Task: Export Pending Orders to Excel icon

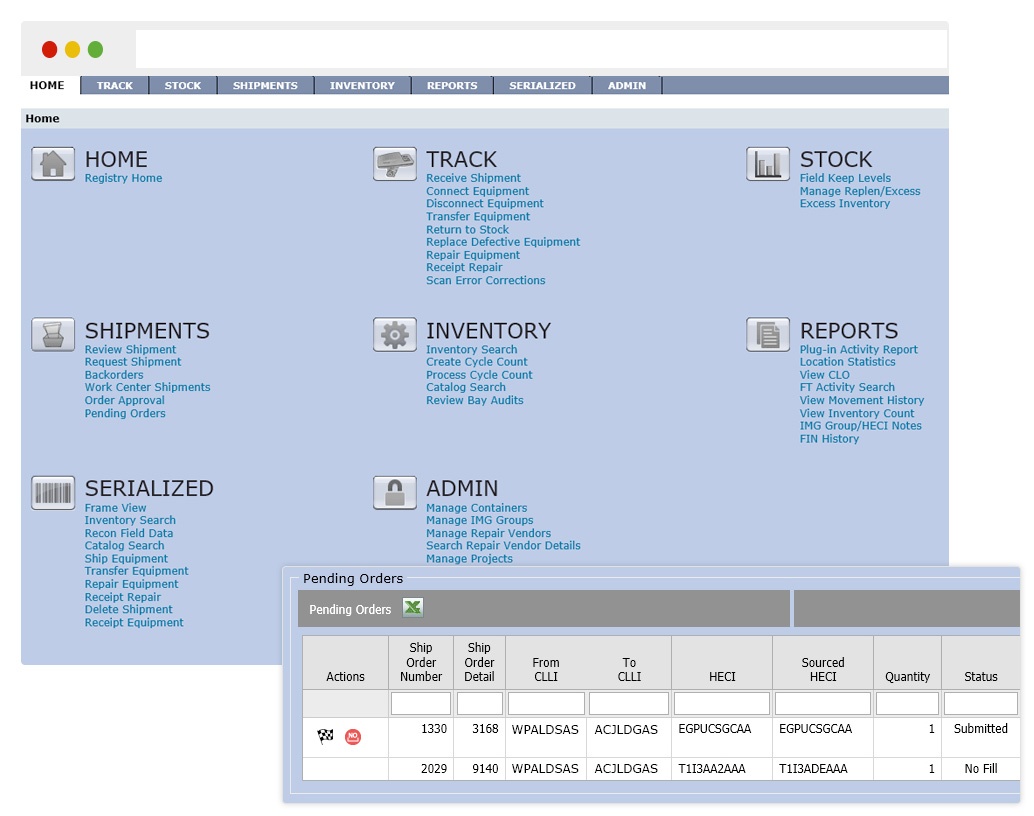Action: coord(413,608)
